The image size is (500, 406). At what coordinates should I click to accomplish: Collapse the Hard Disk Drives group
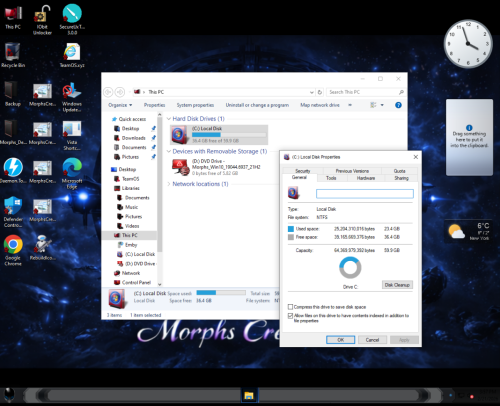pos(169,119)
